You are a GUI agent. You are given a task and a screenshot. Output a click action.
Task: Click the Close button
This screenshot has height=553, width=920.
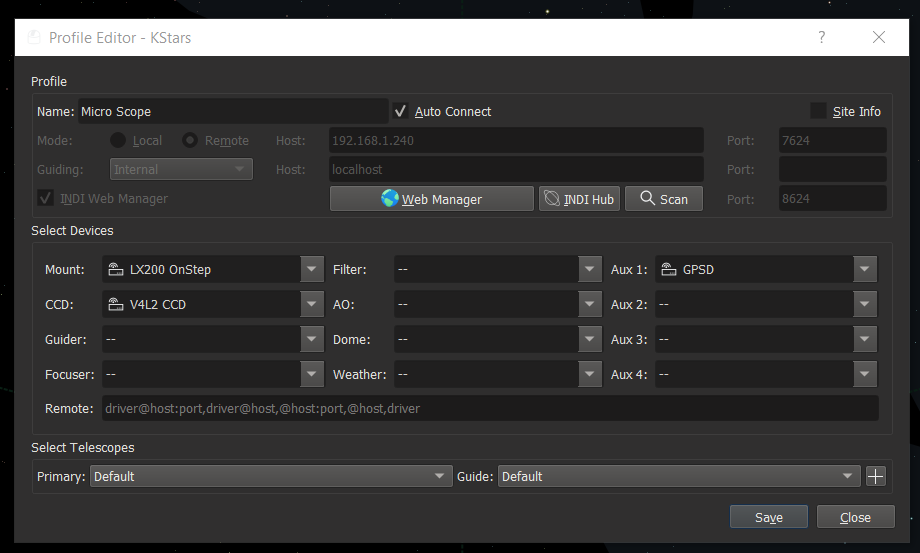click(855, 517)
